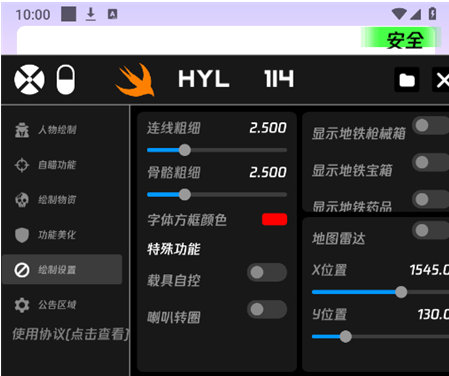The height and width of the screenshot is (376, 449).
Task: Tap the prohibited icon beside 绘制设置
Action: 22,270
